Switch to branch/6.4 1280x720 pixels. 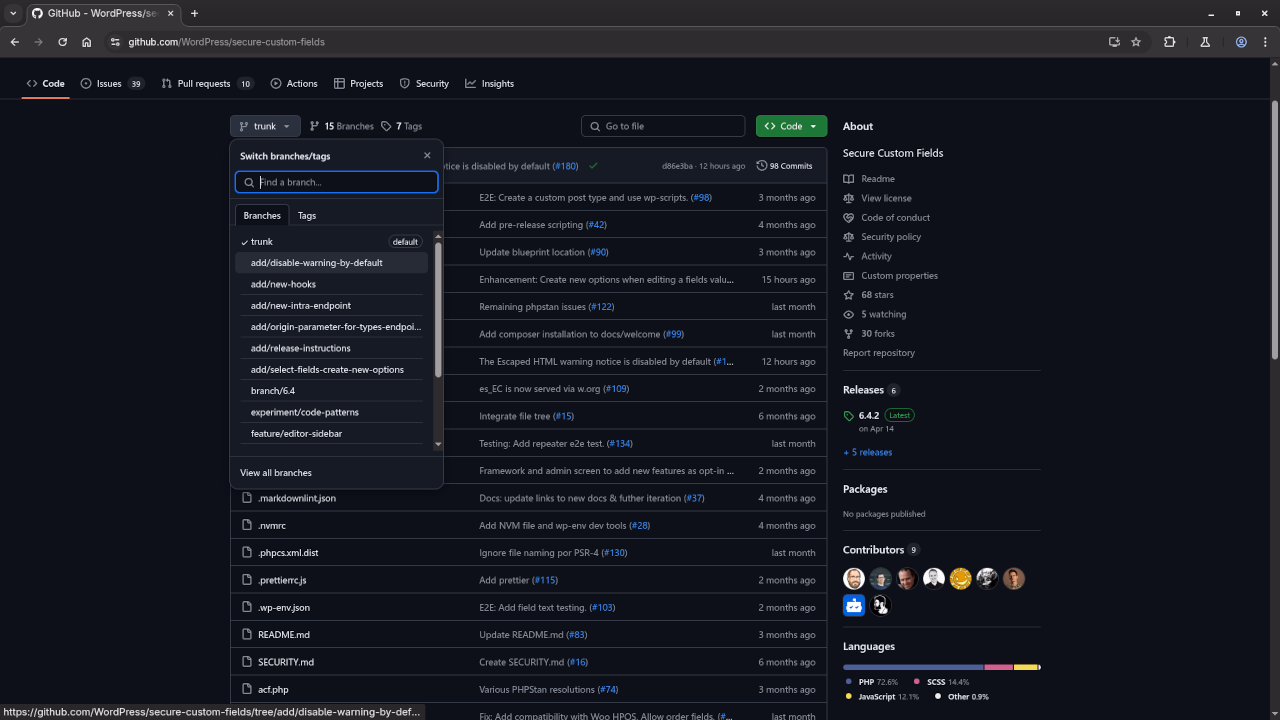[331, 391]
